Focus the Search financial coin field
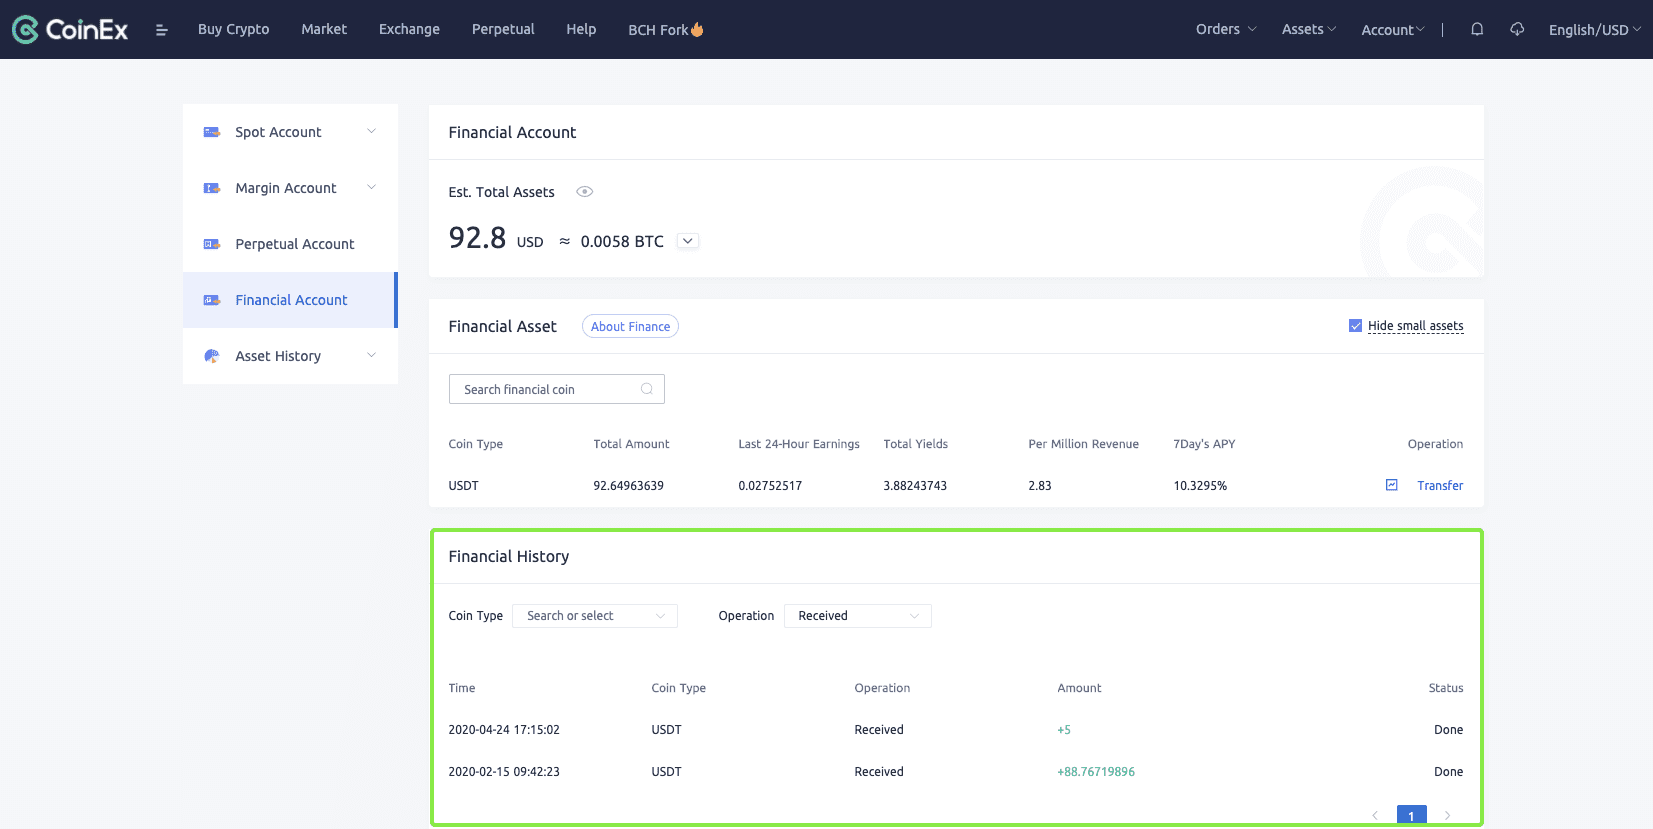The image size is (1653, 829). [x=557, y=389]
